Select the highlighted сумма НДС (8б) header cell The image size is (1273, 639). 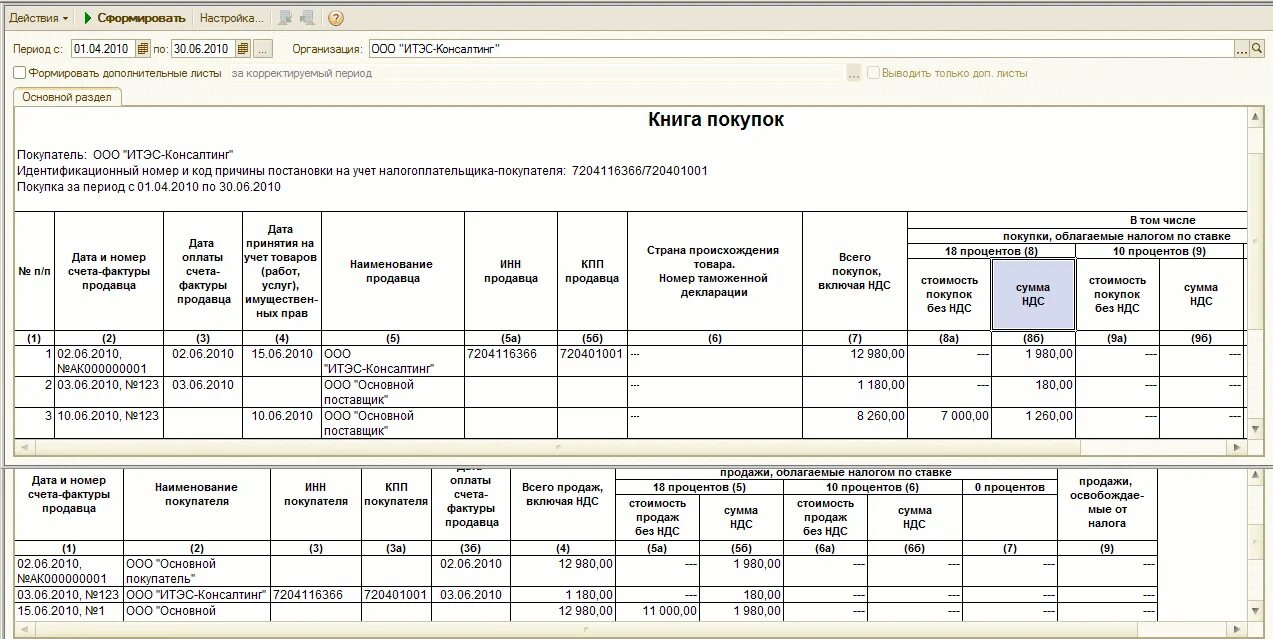[1033, 294]
